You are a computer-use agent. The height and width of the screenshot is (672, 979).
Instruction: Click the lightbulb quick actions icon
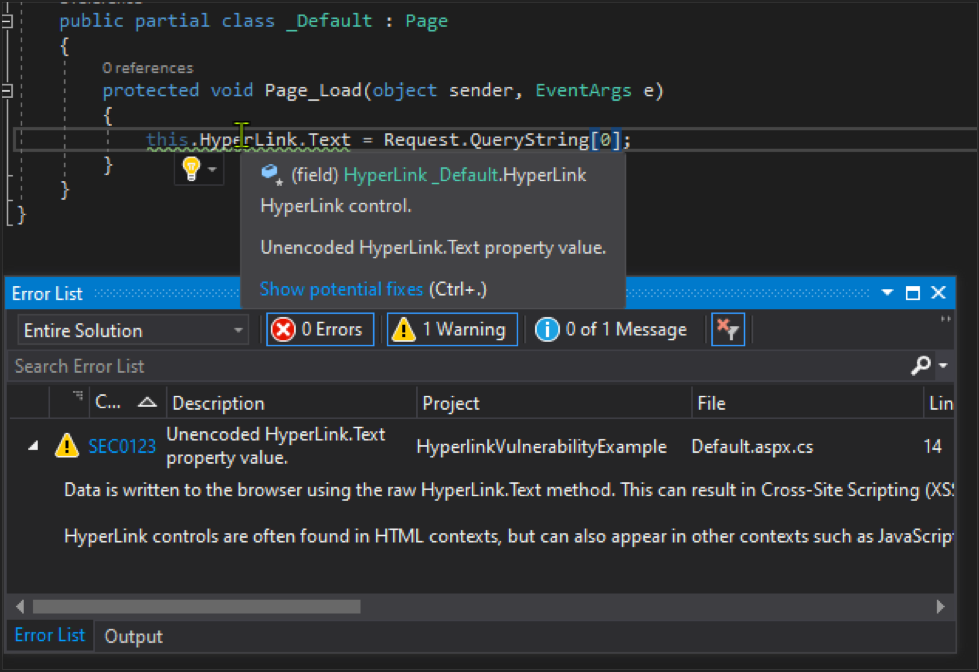point(191,168)
